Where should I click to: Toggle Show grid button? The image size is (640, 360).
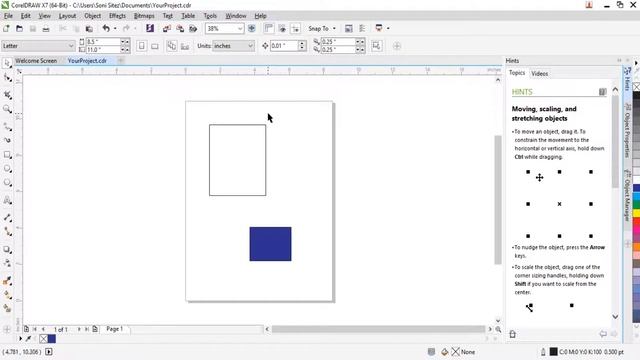[x=282, y=29]
